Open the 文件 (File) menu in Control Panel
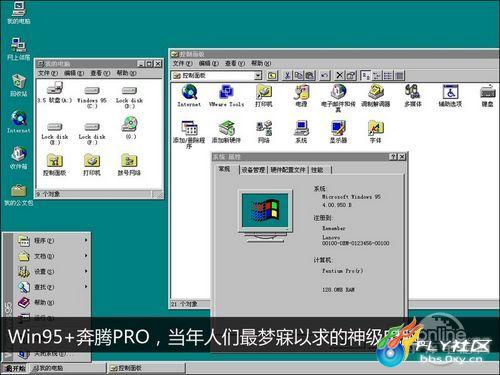Viewport: 500px width, 375px height. point(182,63)
